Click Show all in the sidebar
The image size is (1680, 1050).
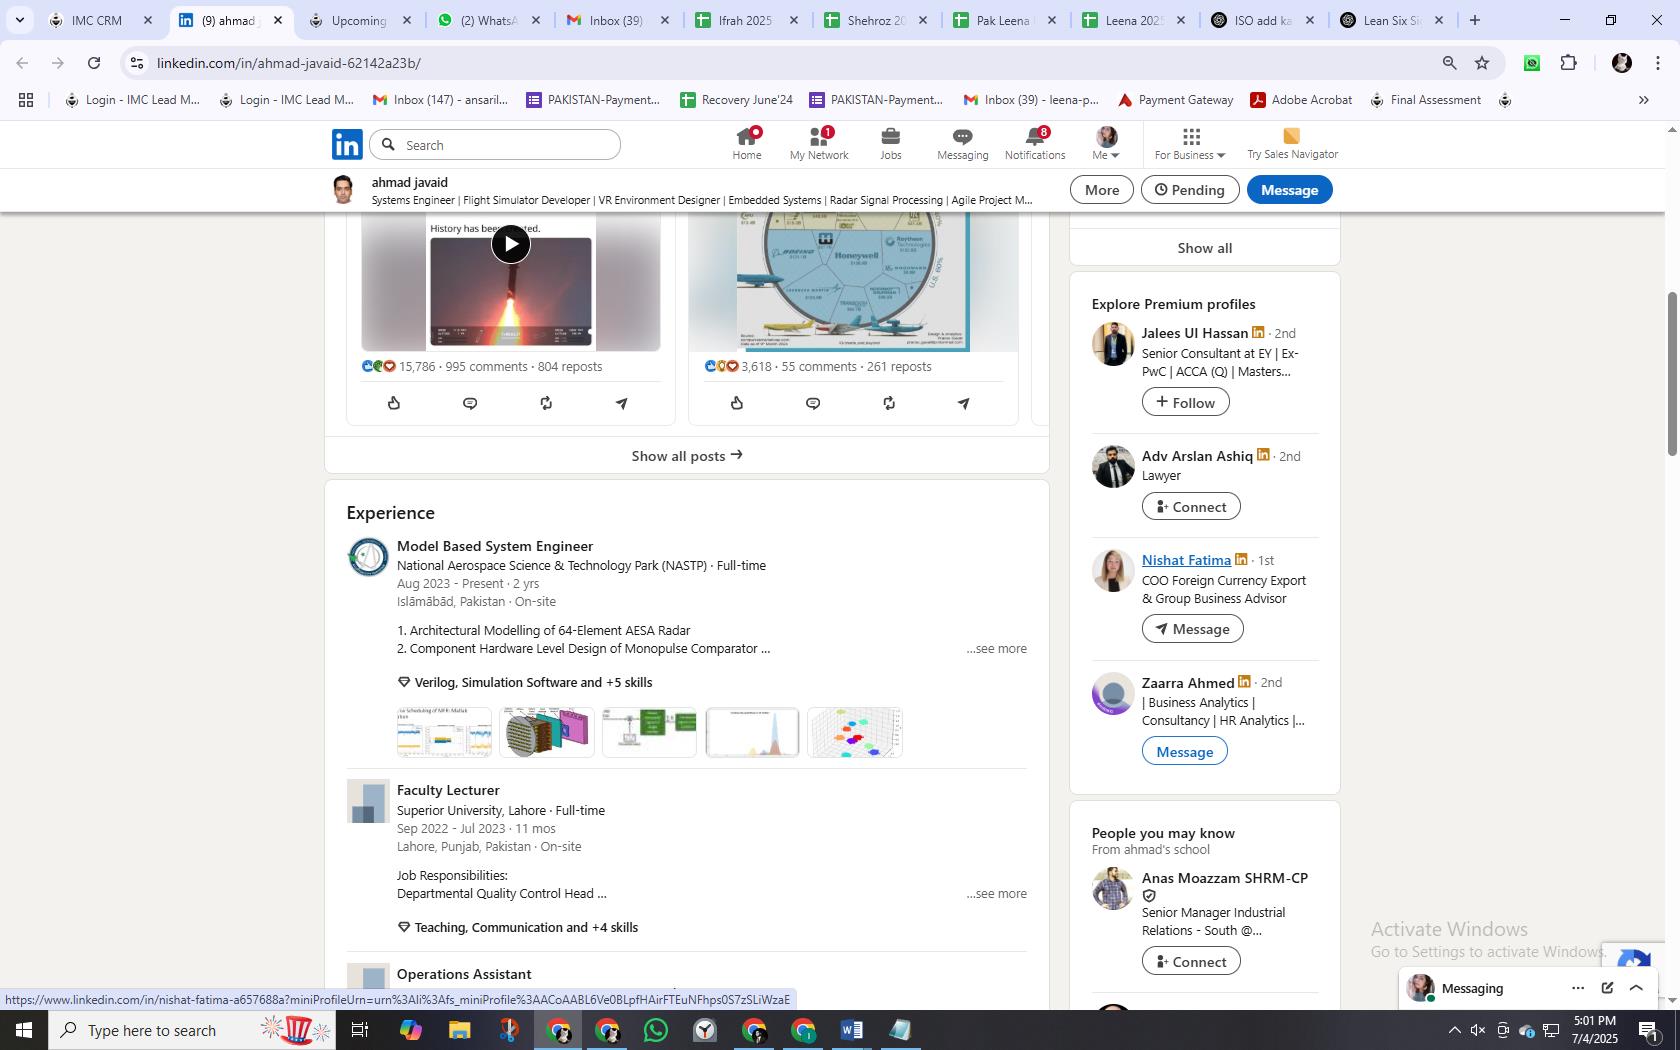point(1204,248)
